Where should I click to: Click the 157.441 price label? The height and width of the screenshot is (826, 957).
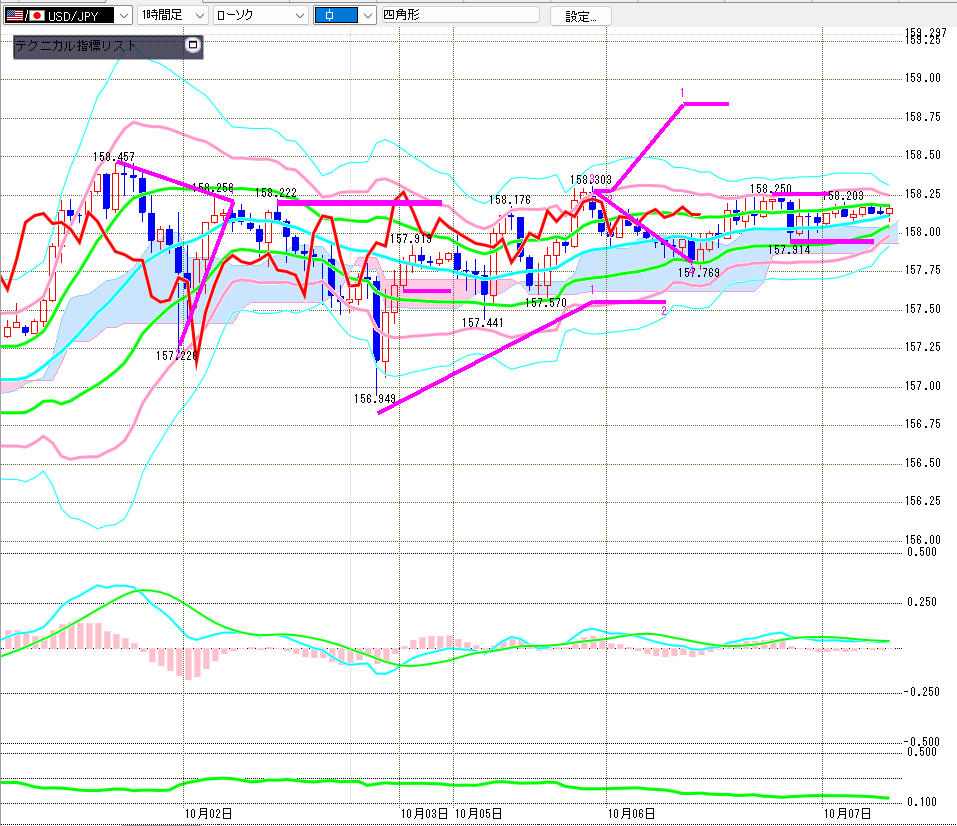(x=483, y=322)
